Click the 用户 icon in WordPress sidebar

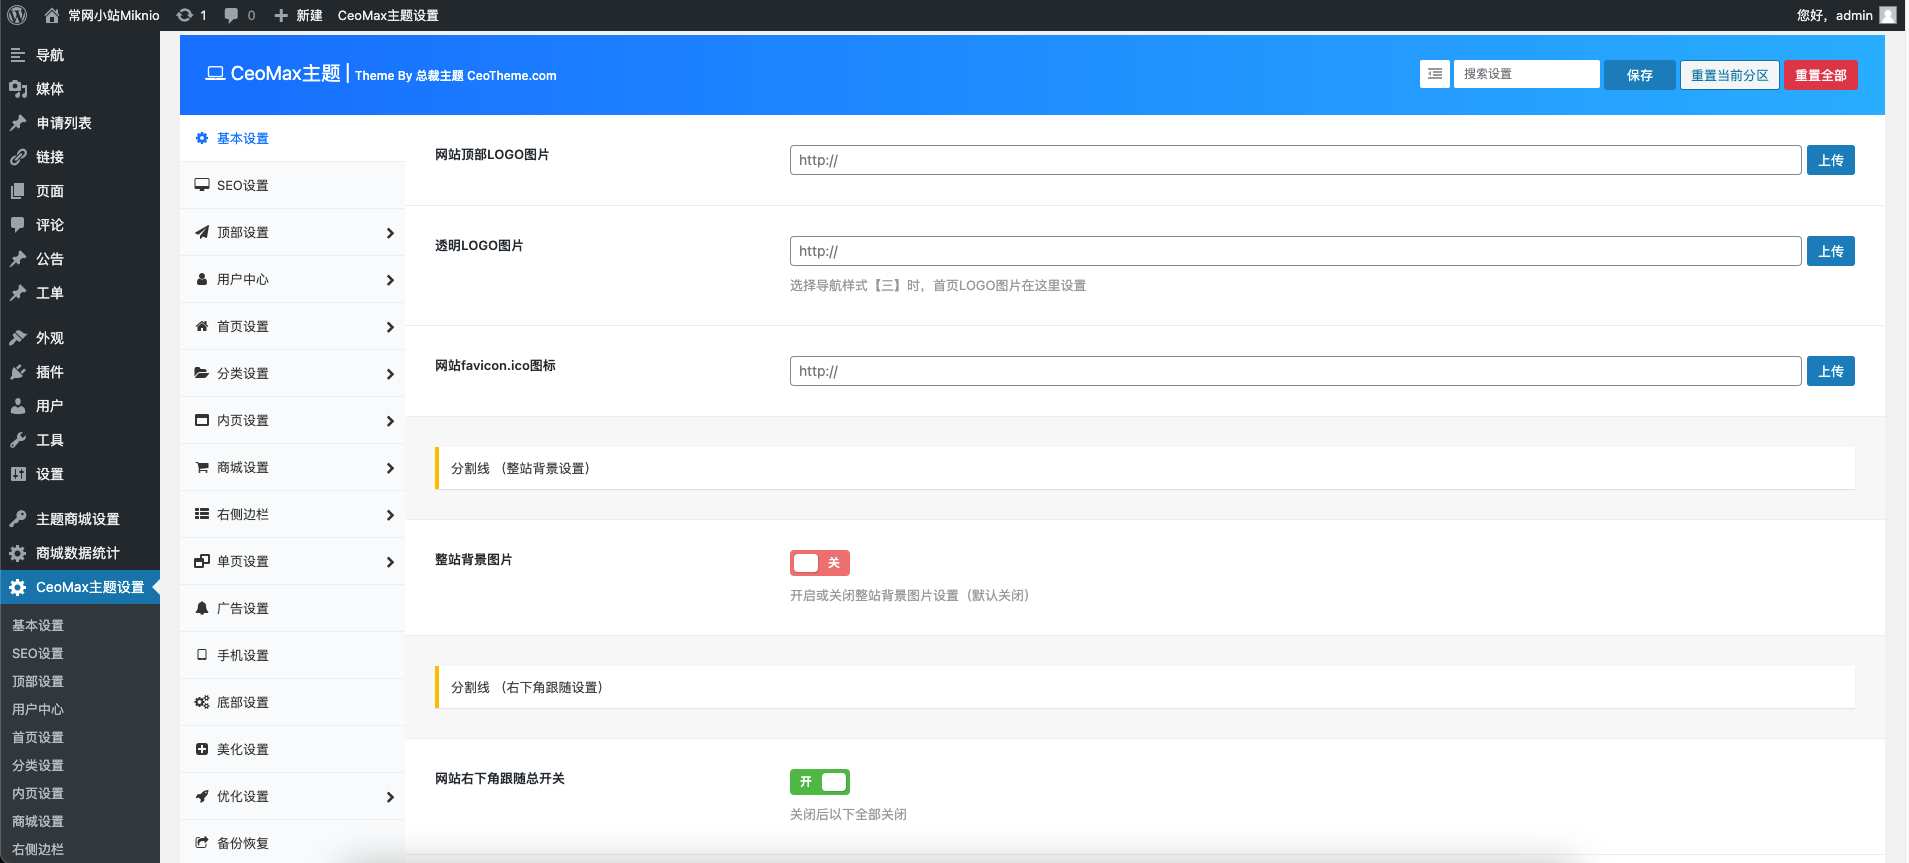pos(18,406)
